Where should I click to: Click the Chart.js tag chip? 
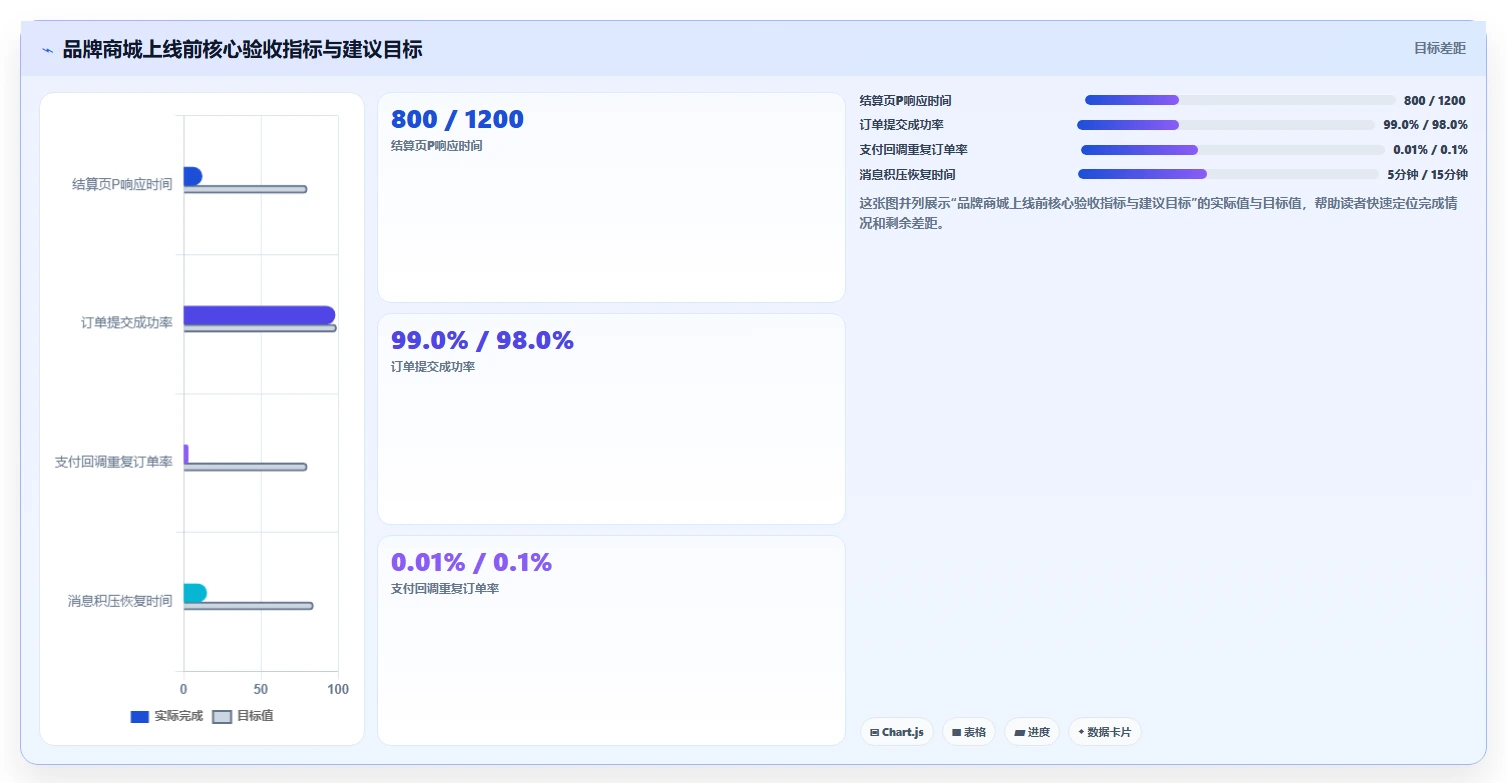point(896,732)
